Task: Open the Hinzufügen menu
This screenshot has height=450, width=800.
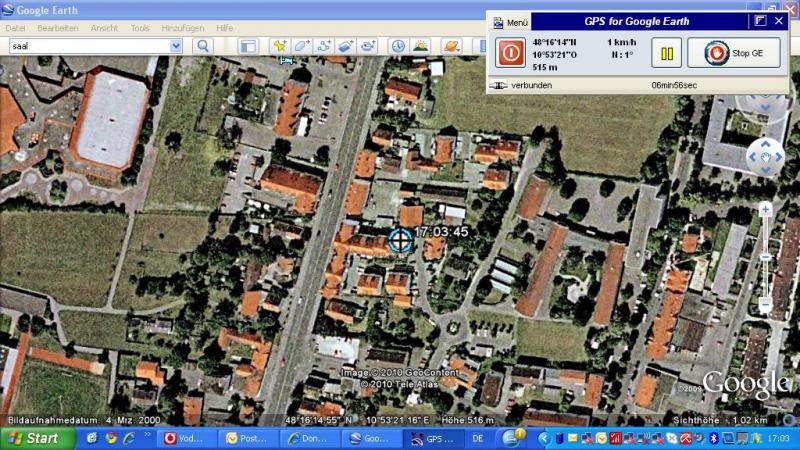Action: click(182, 28)
